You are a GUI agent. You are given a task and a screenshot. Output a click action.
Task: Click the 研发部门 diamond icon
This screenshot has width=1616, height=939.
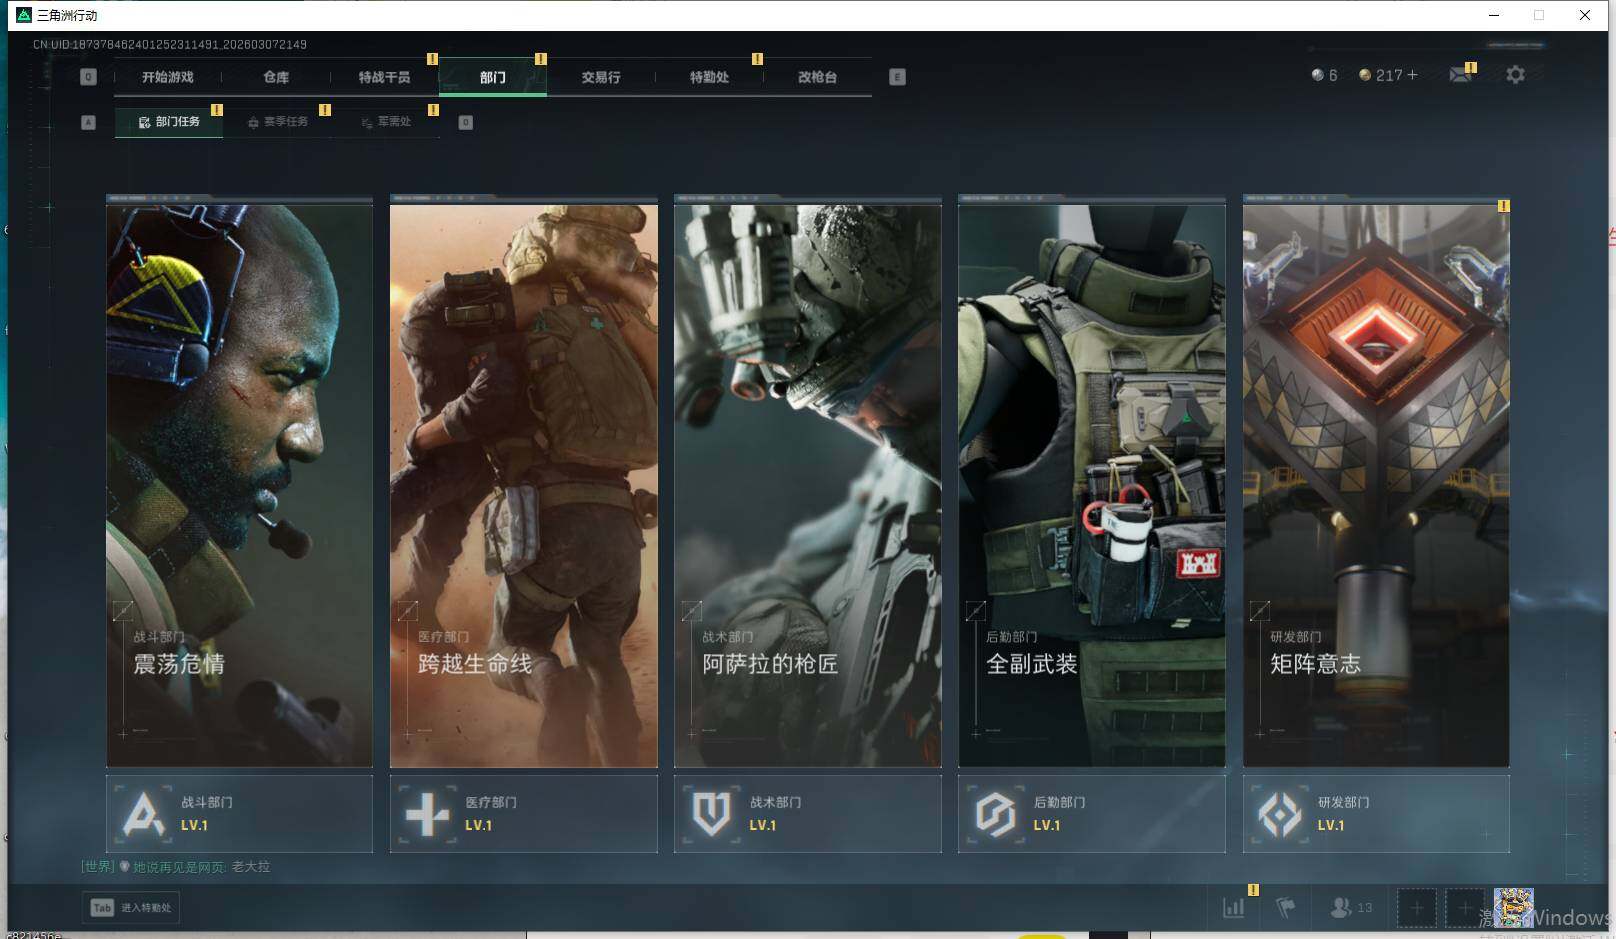click(x=1279, y=814)
